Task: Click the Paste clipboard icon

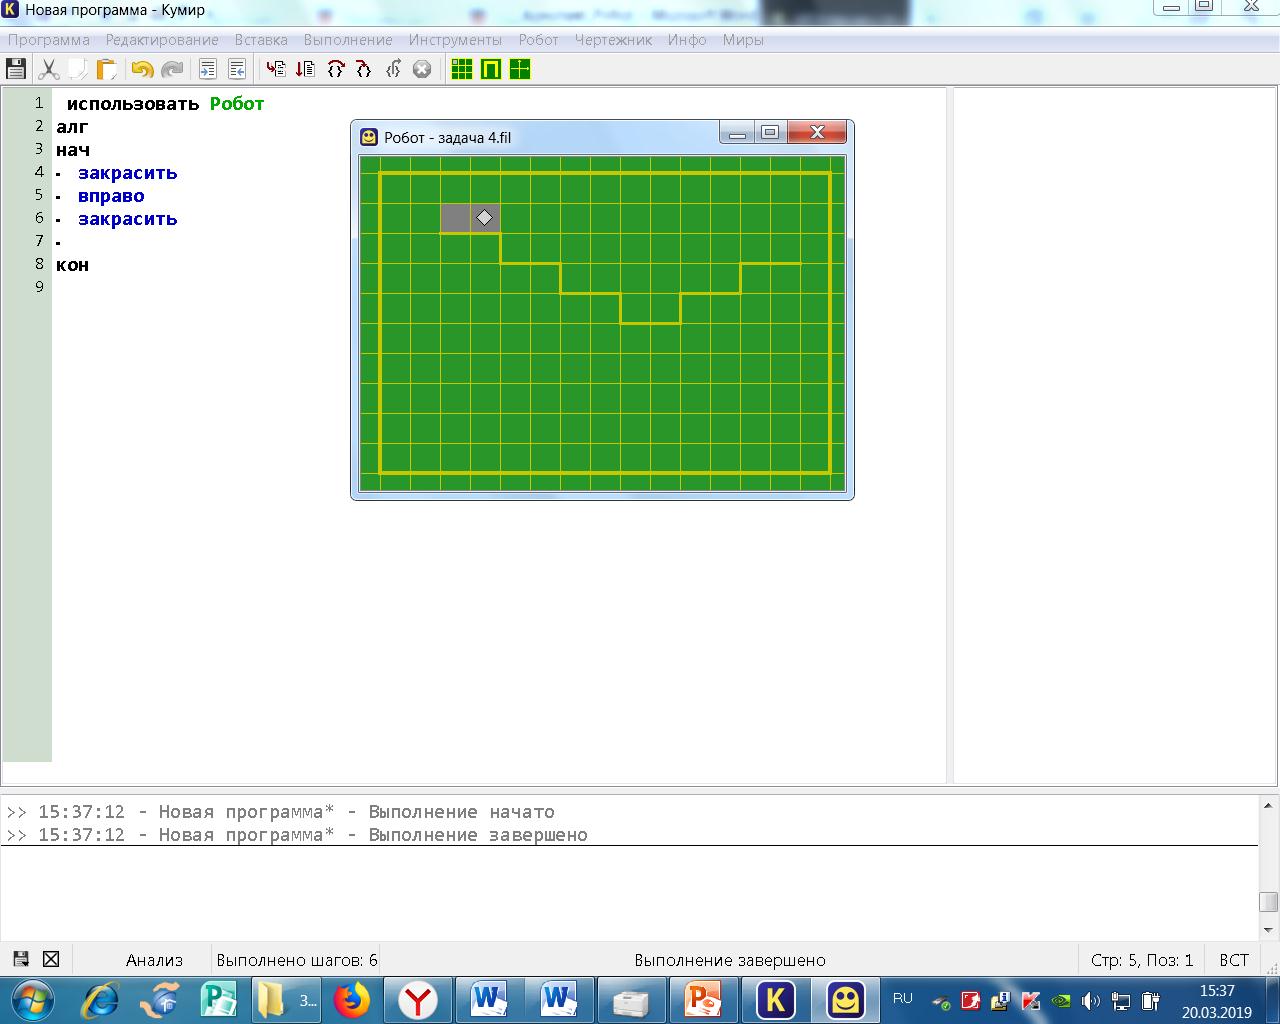Action: pyautogui.click(x=106, y=69)
